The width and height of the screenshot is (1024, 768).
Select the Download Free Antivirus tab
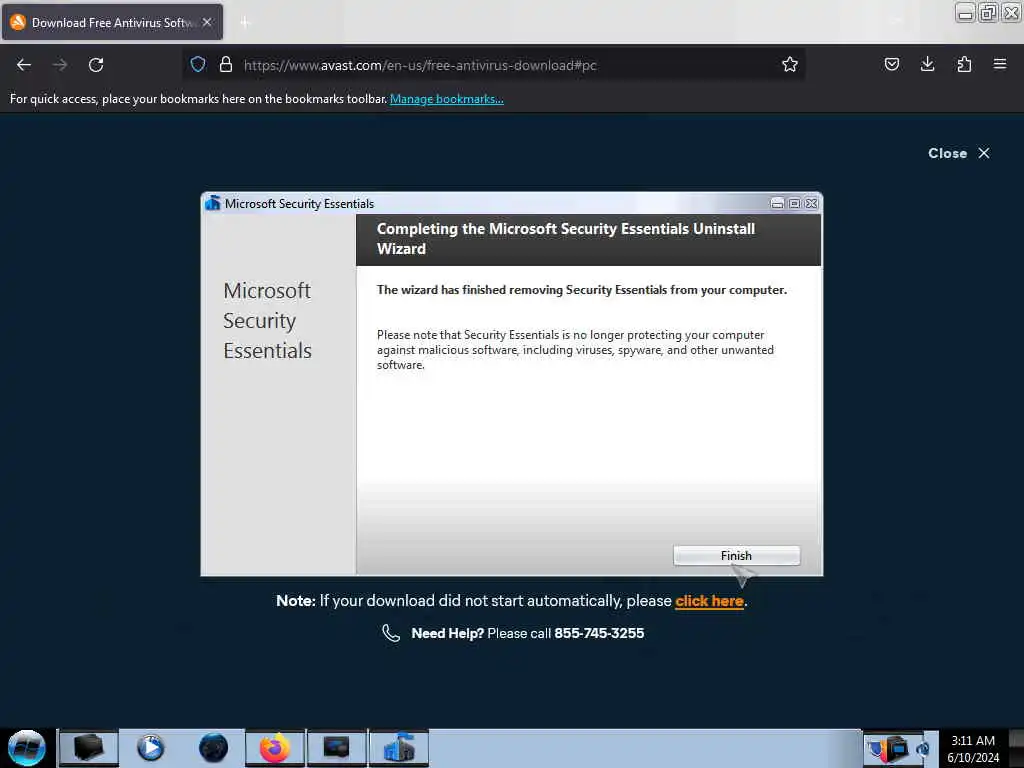[x=112, y=22]
